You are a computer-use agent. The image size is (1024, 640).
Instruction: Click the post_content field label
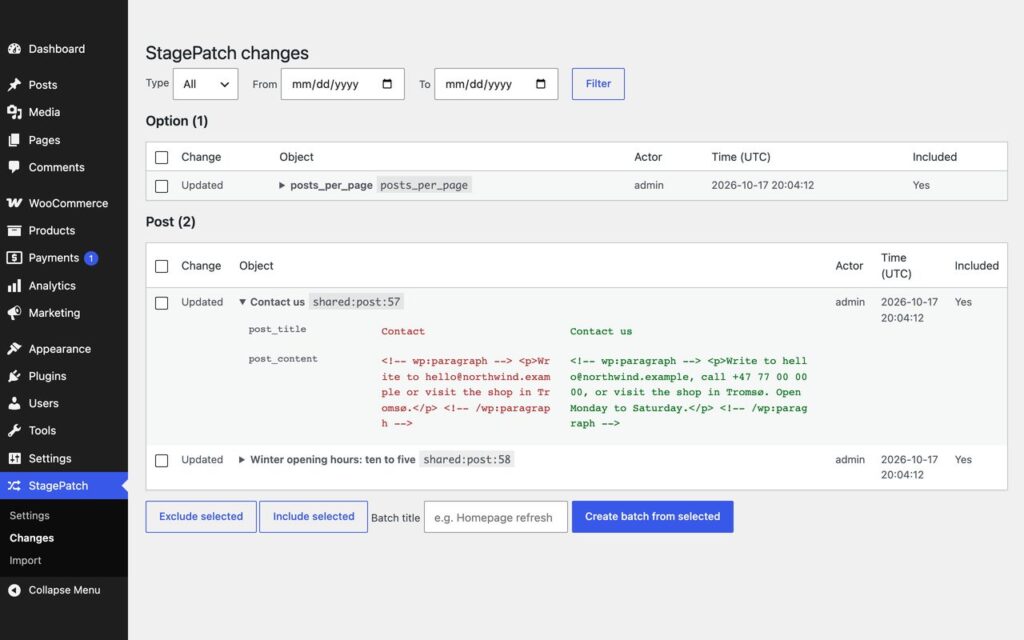click(x=283, y=359)
